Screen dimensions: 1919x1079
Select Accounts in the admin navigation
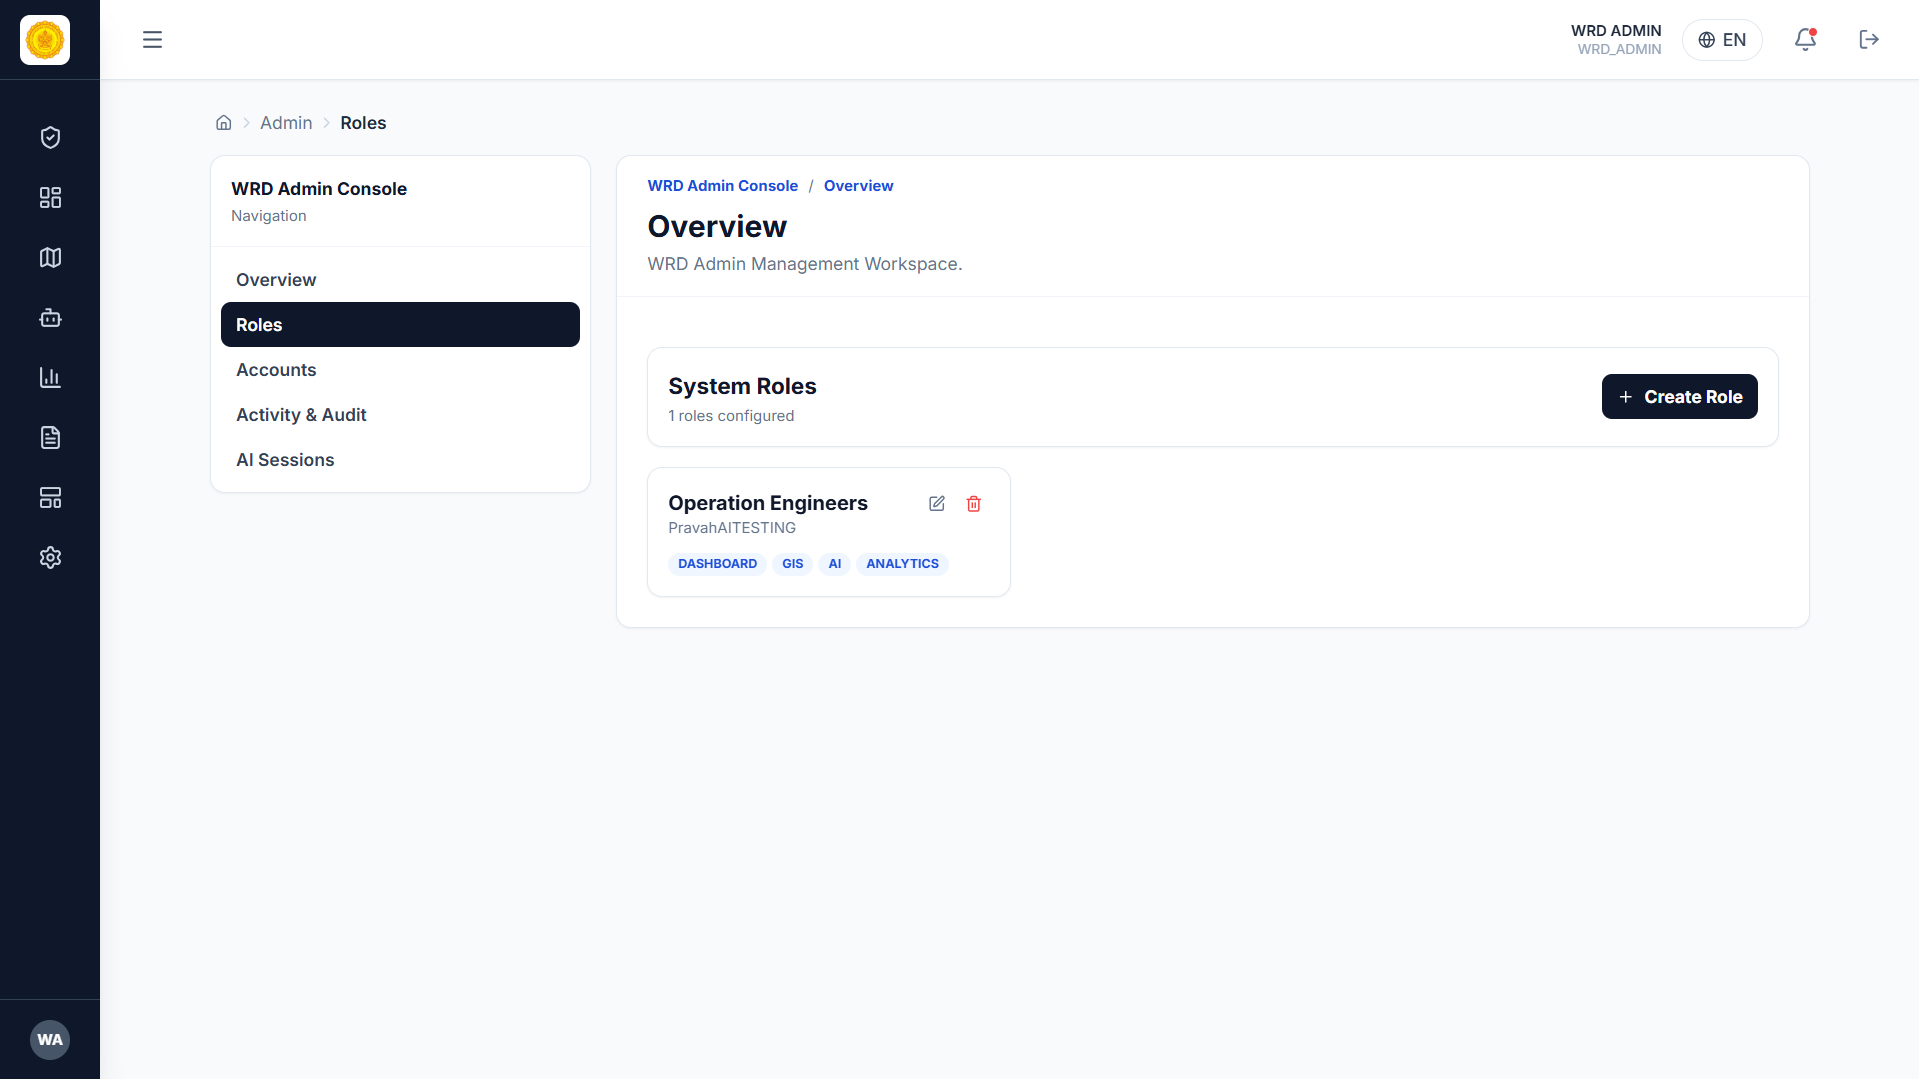point(276,370)
